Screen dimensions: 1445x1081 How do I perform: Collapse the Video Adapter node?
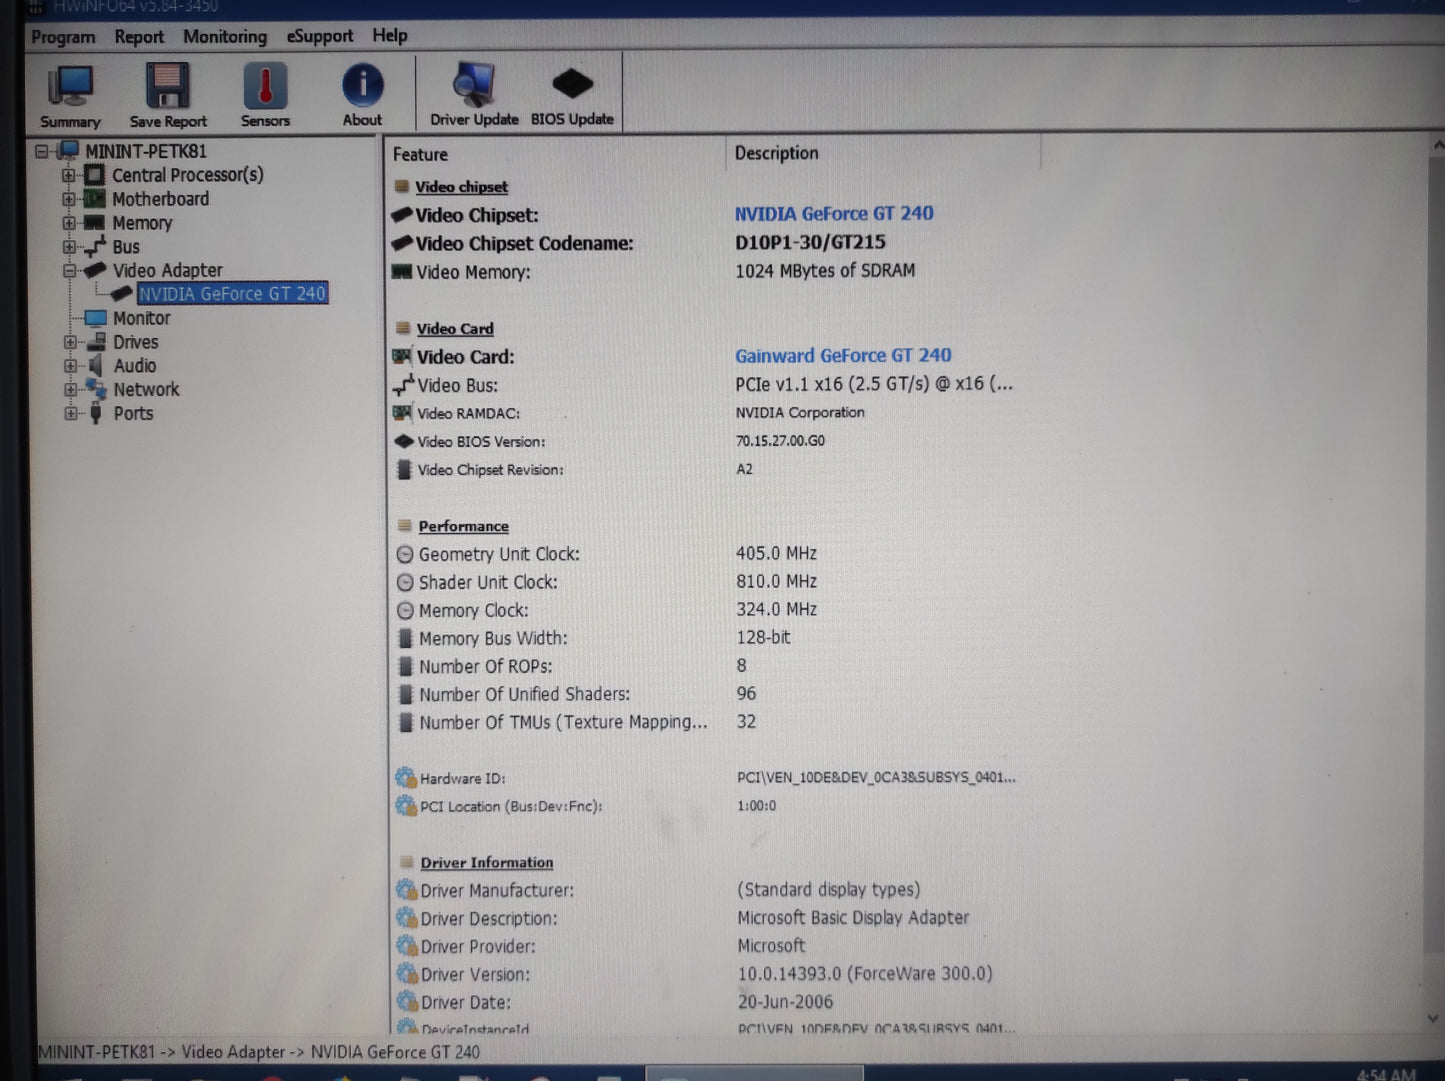(x=67, y=270)
